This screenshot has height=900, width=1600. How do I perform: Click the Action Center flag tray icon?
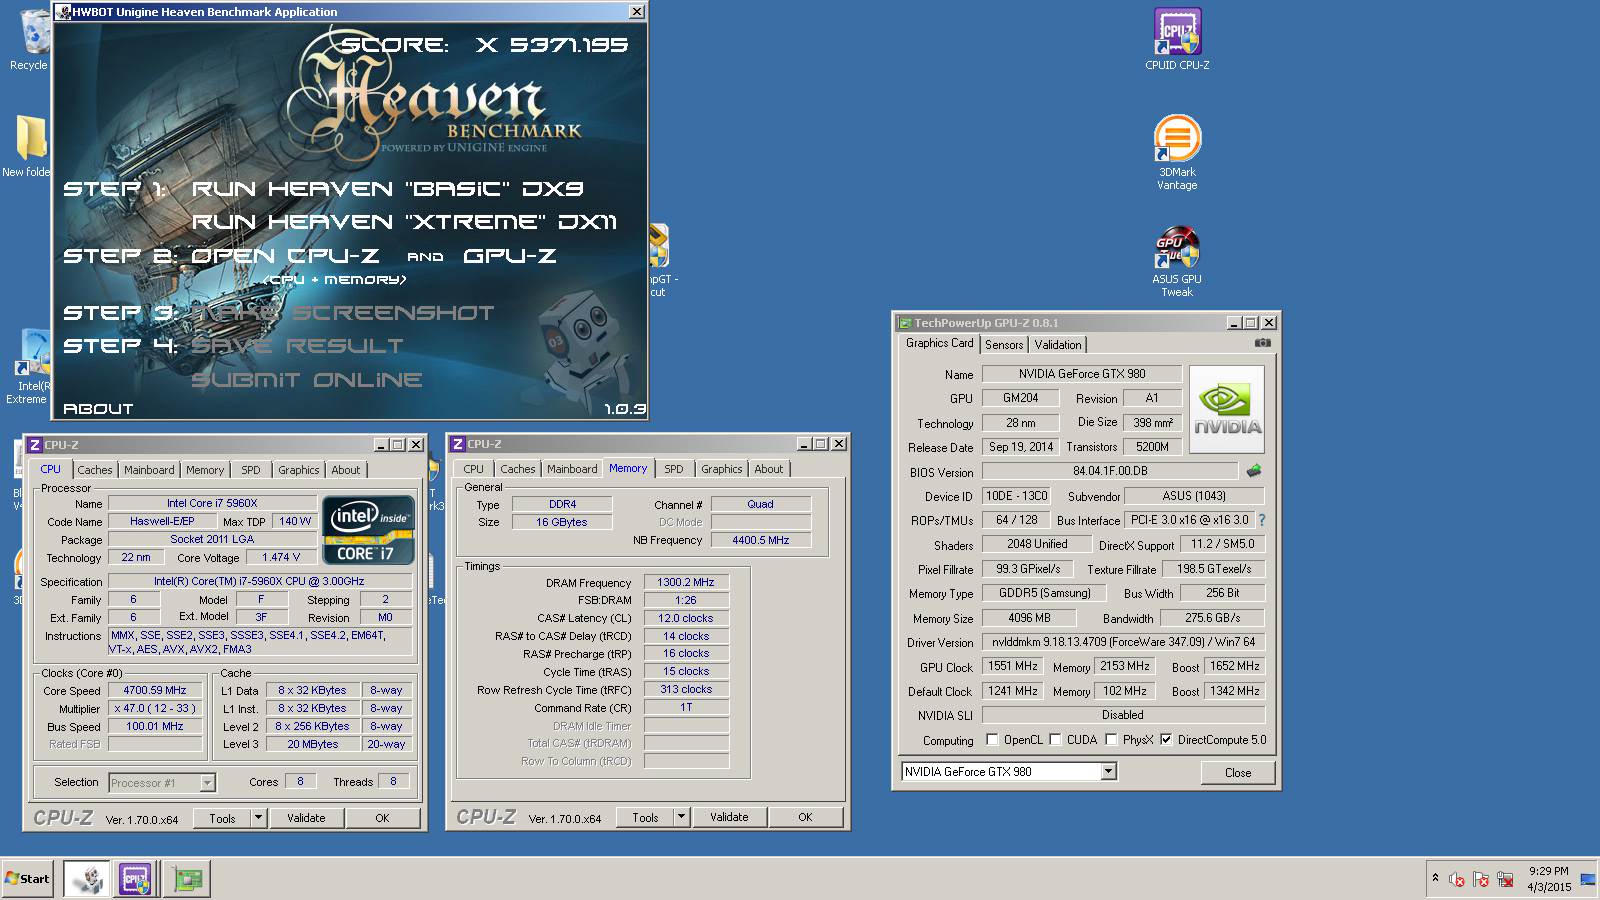[x=1481, y=880]
